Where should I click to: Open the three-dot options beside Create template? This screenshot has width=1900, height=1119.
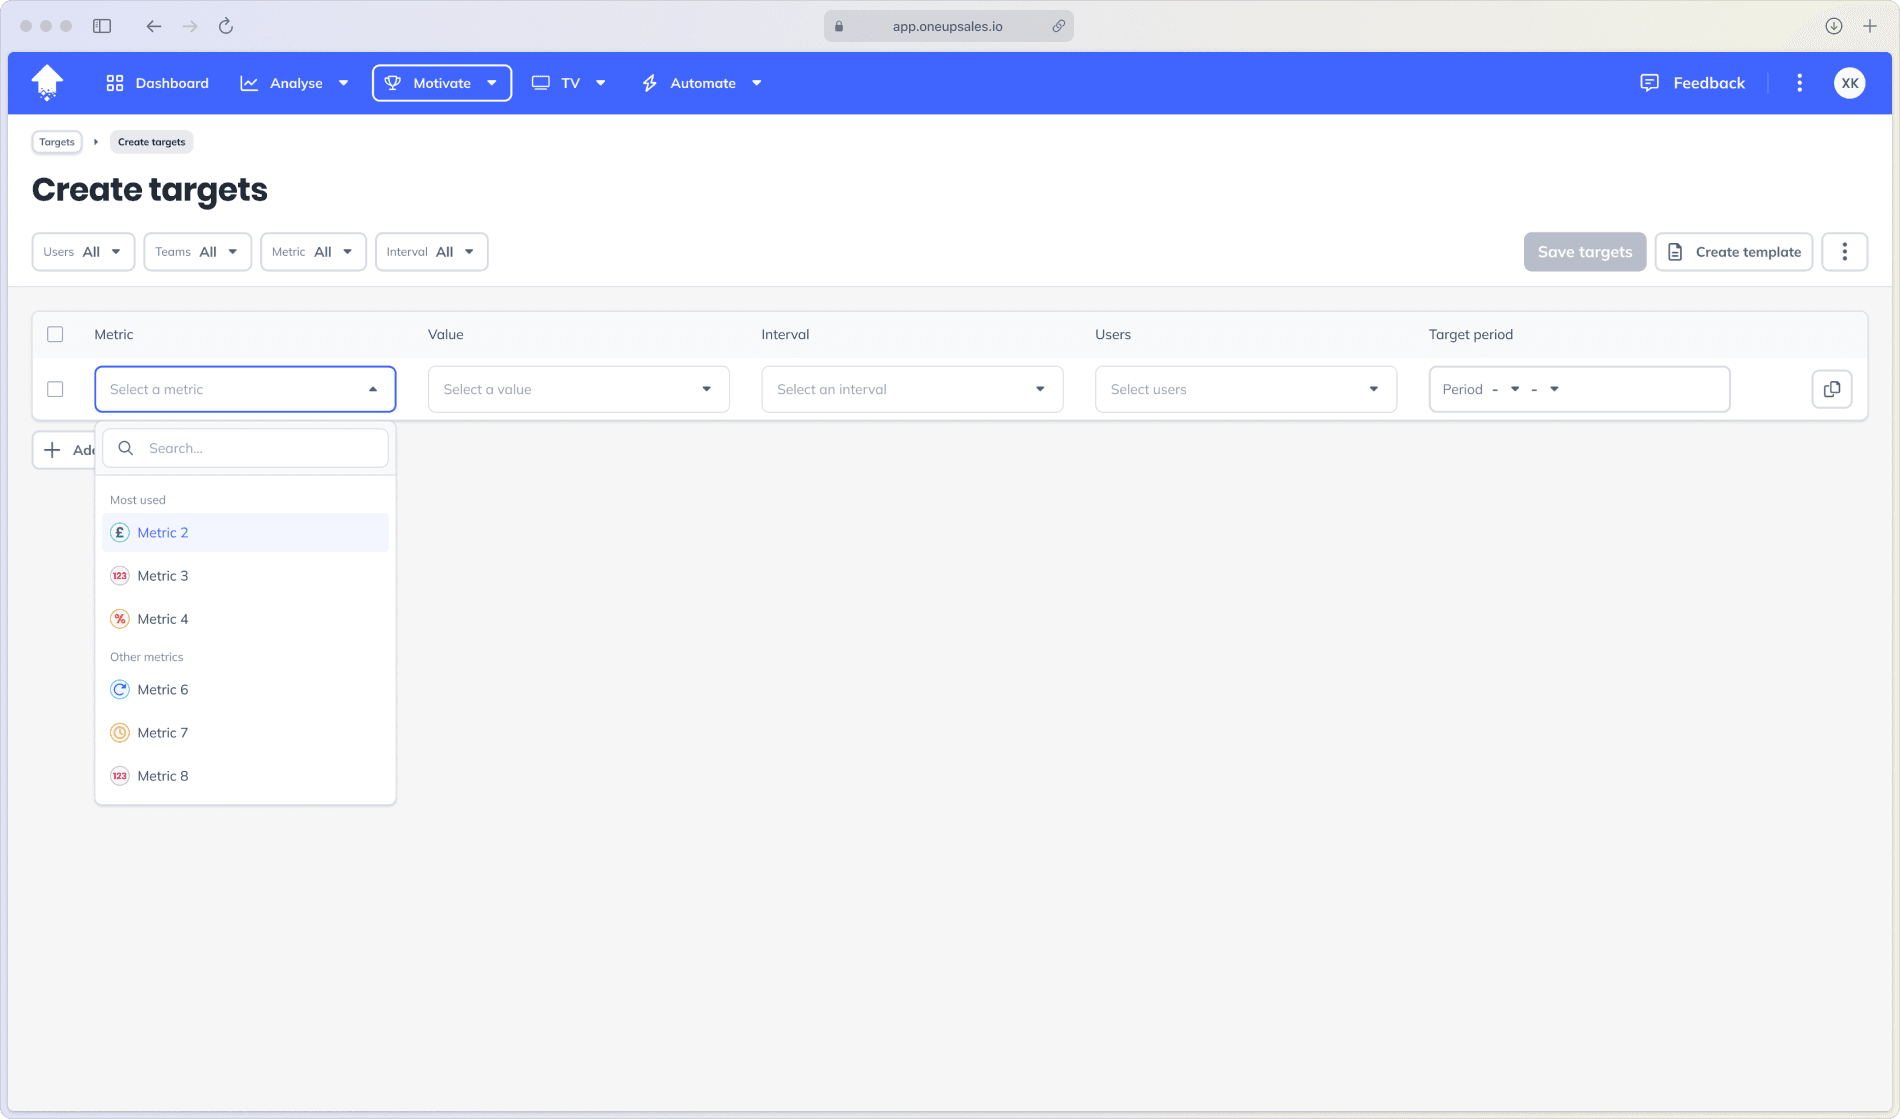[1844, 252]
